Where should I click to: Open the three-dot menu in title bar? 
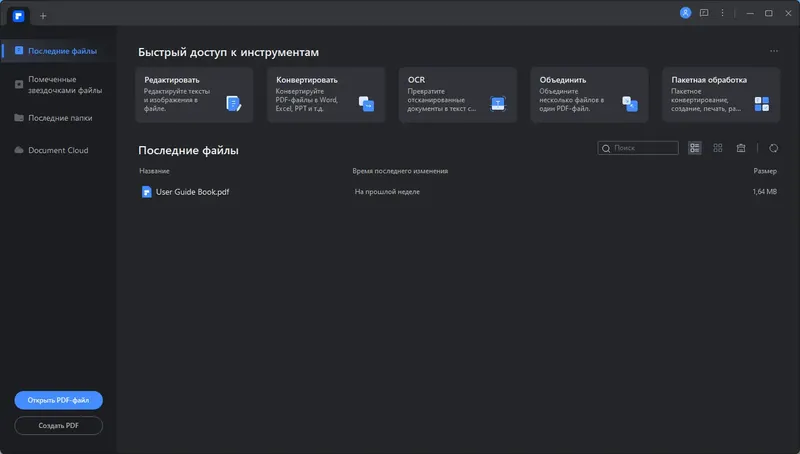(722, 13)
